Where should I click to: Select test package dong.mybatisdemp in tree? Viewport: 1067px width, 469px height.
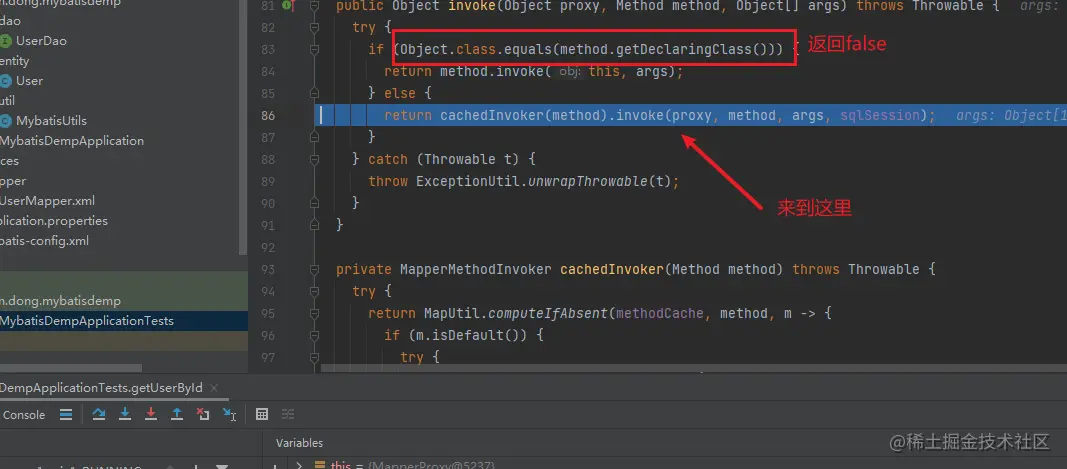(x=61, y=301)
